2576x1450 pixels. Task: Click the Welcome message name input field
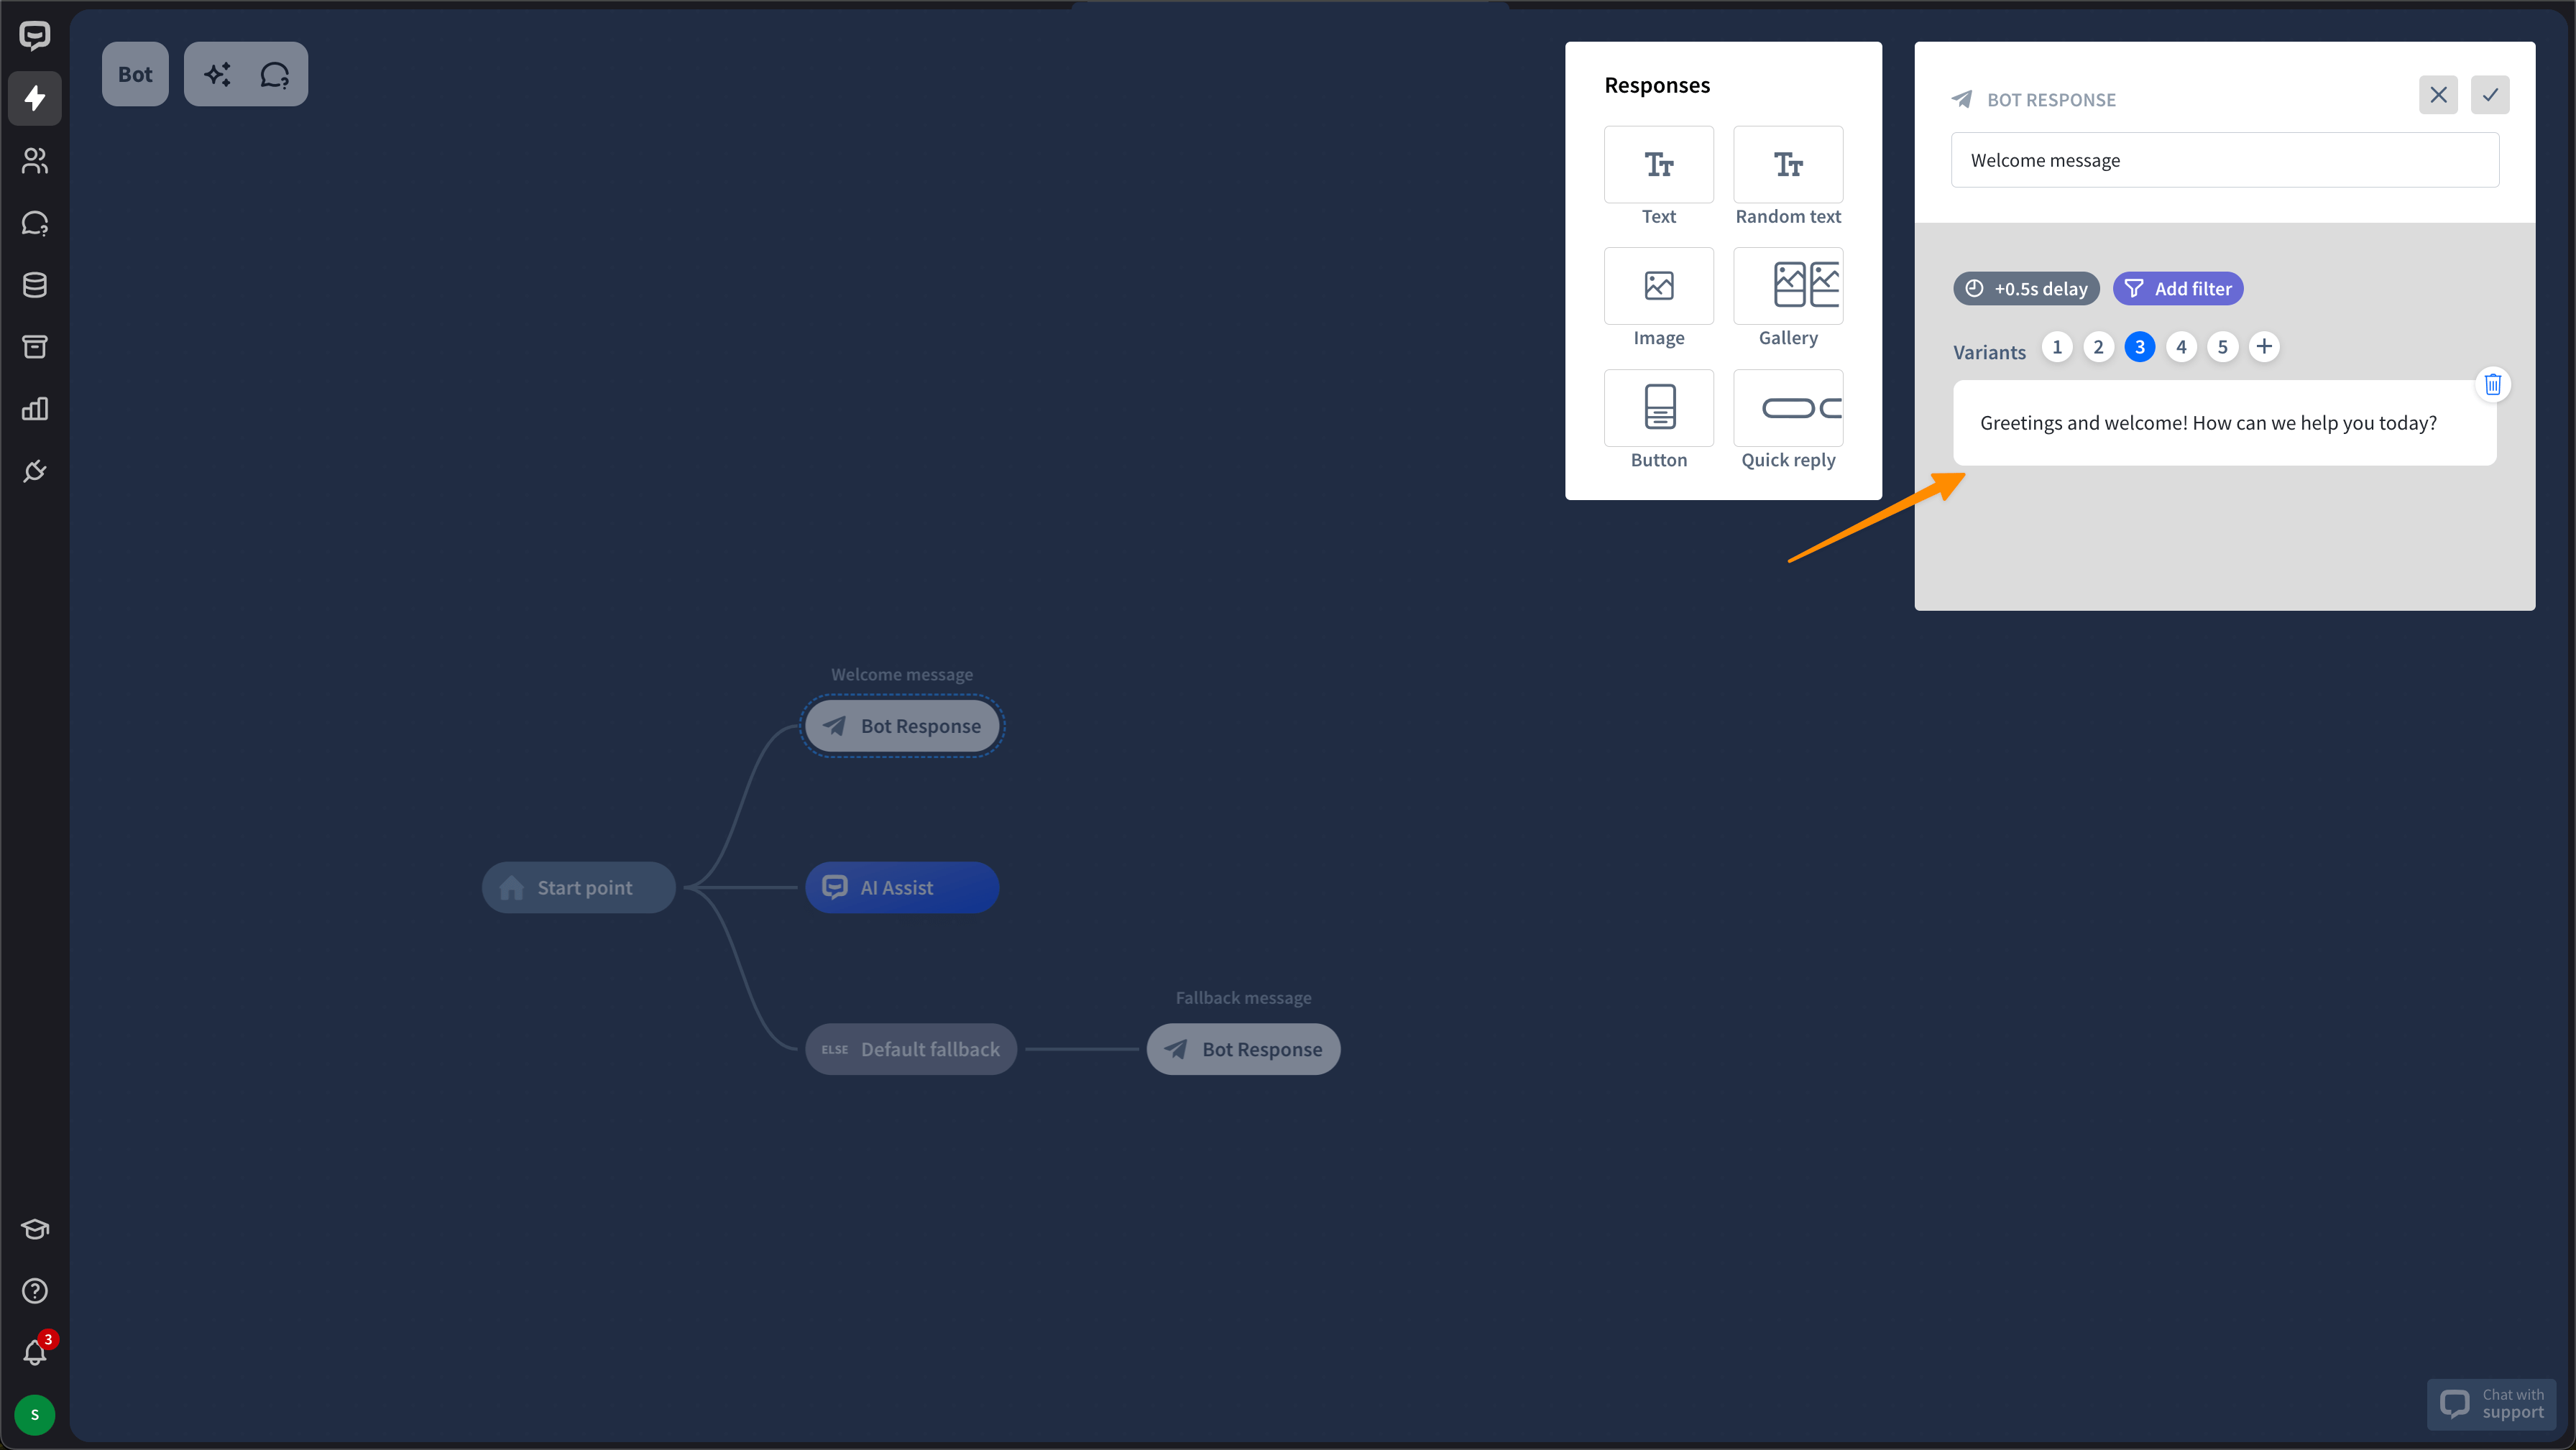2224,160
